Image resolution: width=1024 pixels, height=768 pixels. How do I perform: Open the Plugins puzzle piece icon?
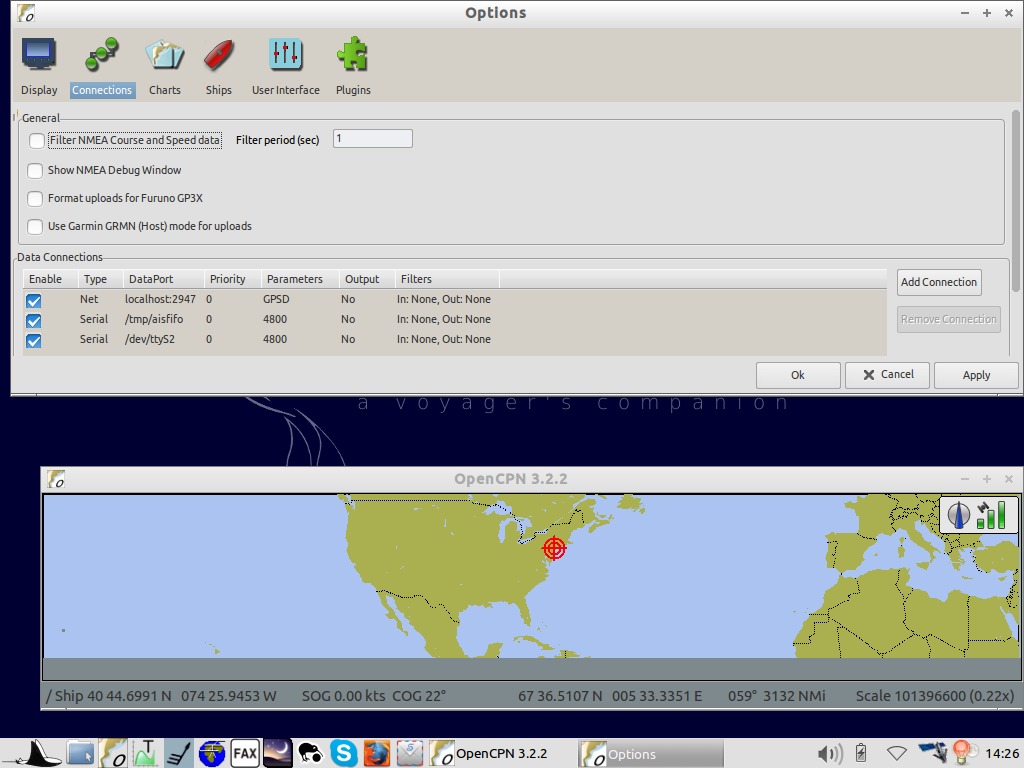tap(353, 54)
